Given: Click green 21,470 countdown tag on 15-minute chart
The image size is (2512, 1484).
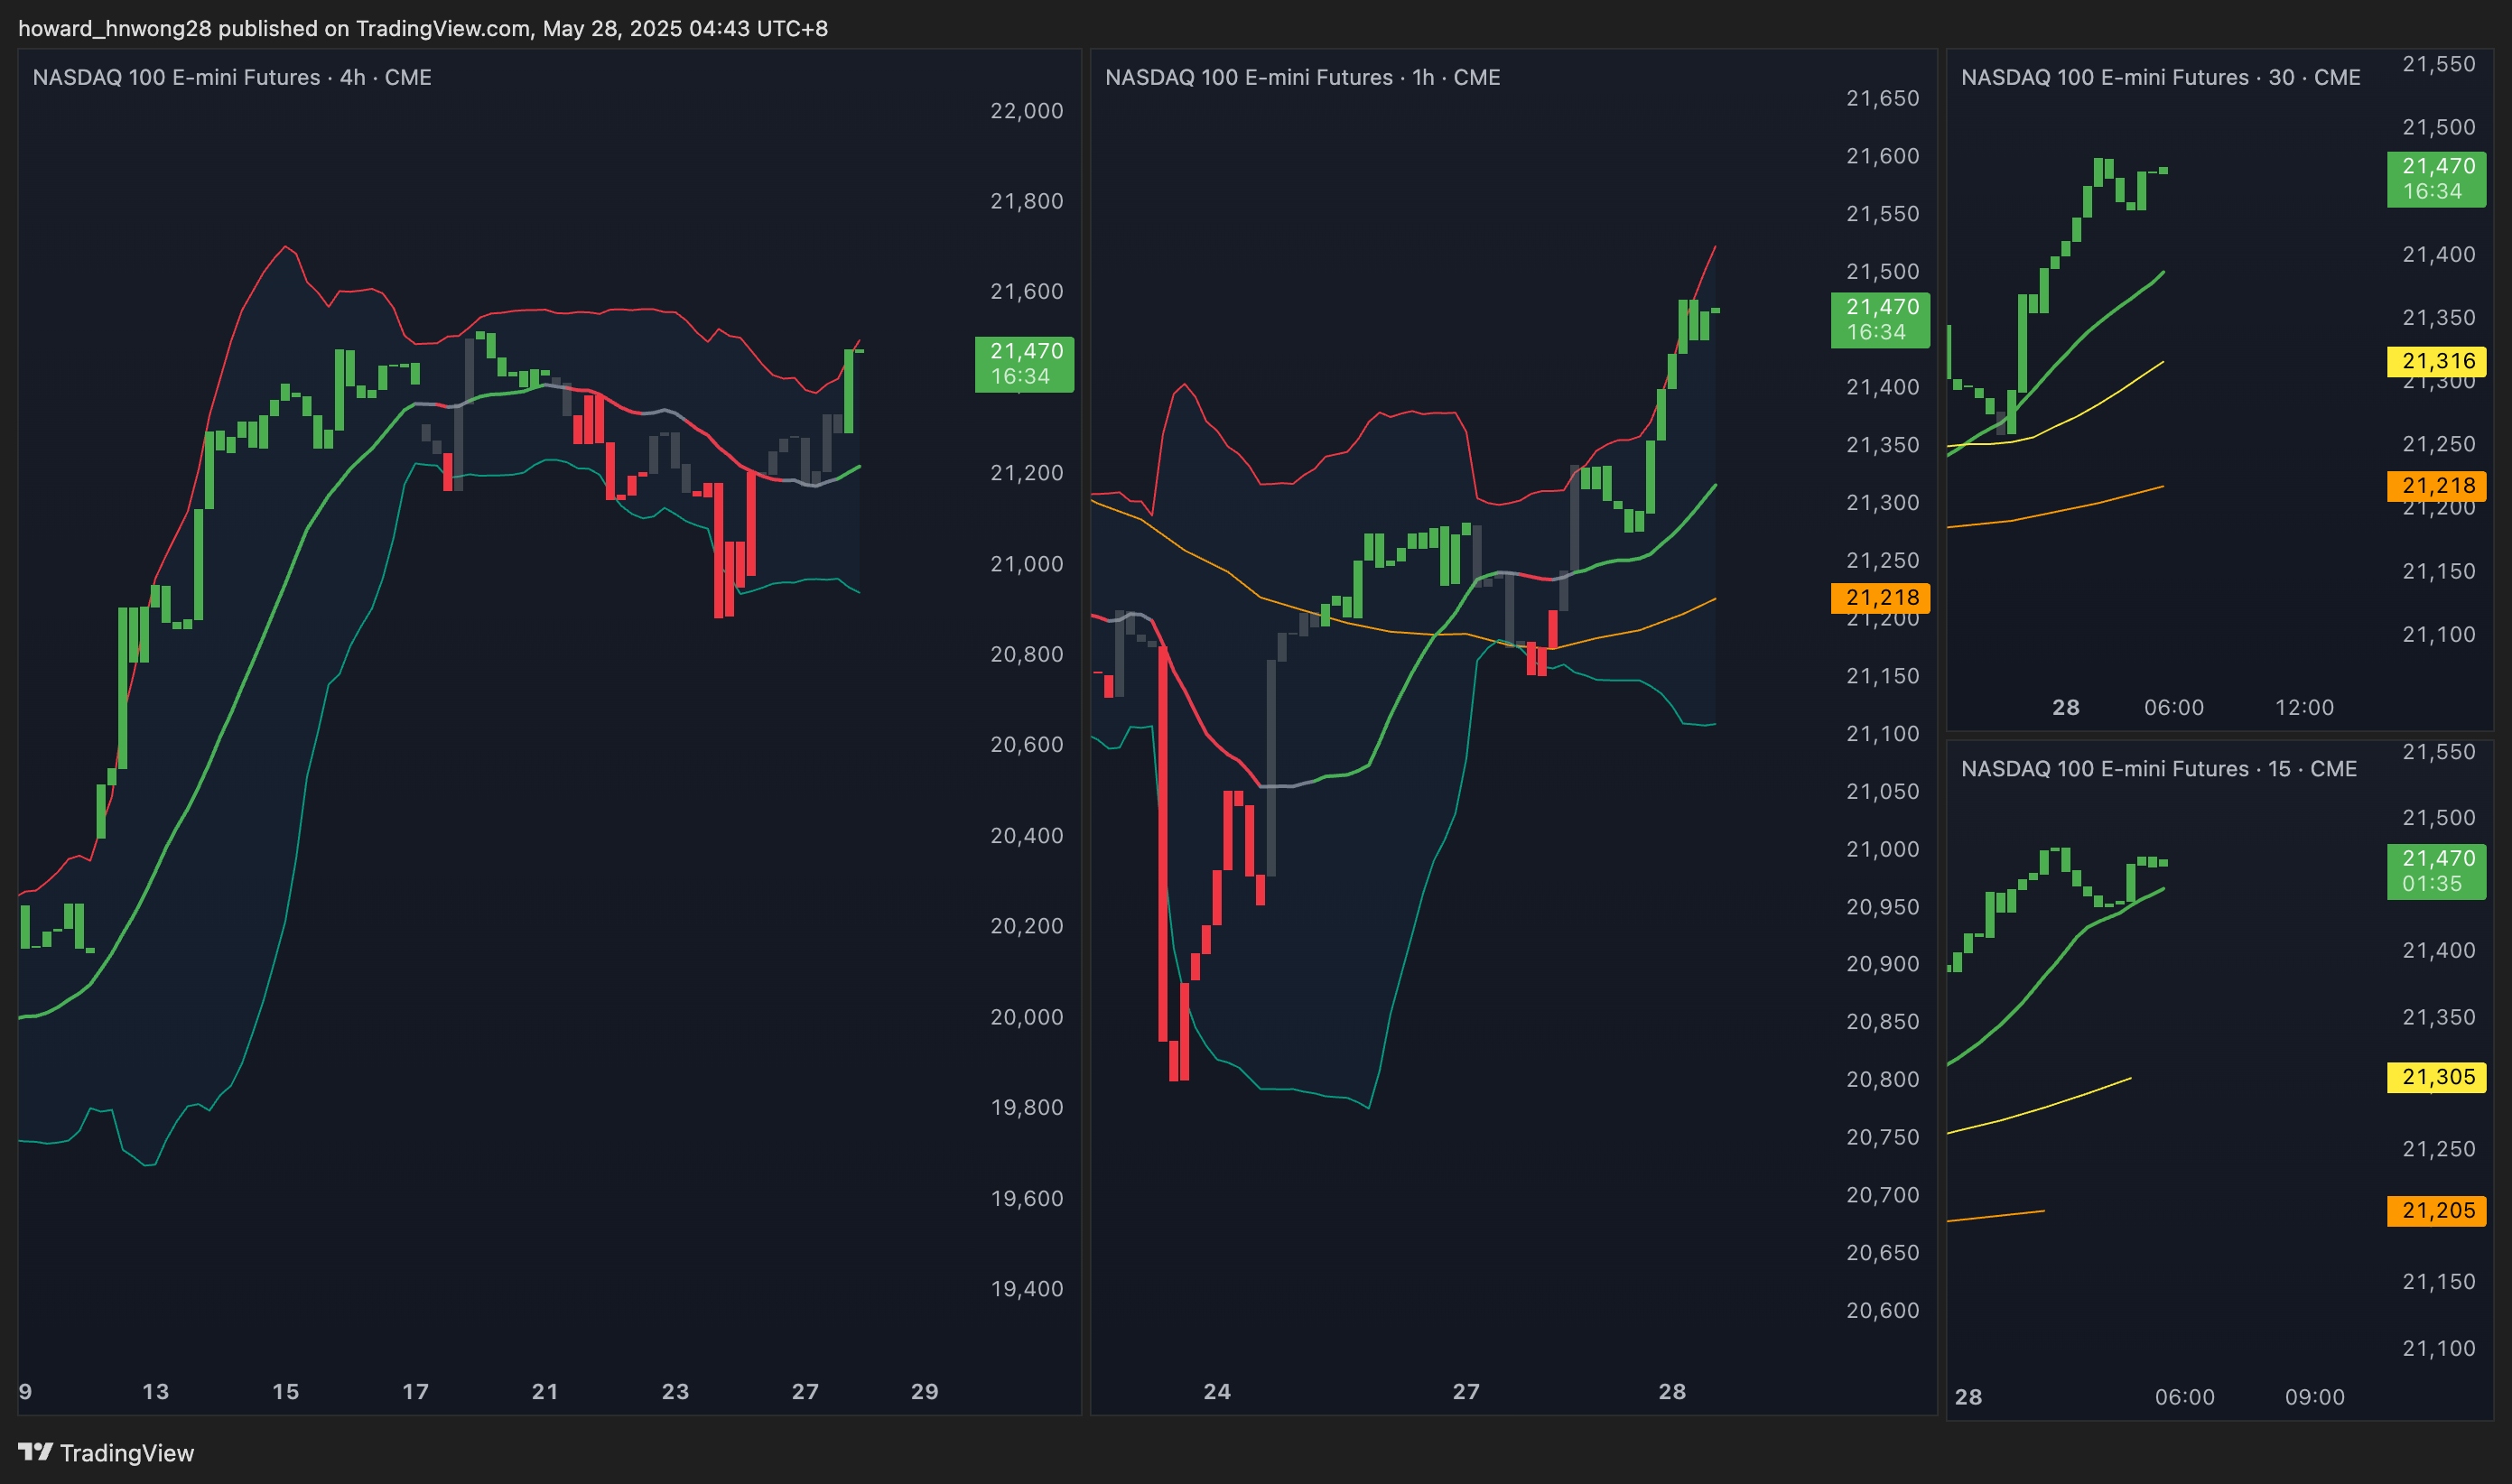Looking at the screenshot, I should coord(2436,871).
